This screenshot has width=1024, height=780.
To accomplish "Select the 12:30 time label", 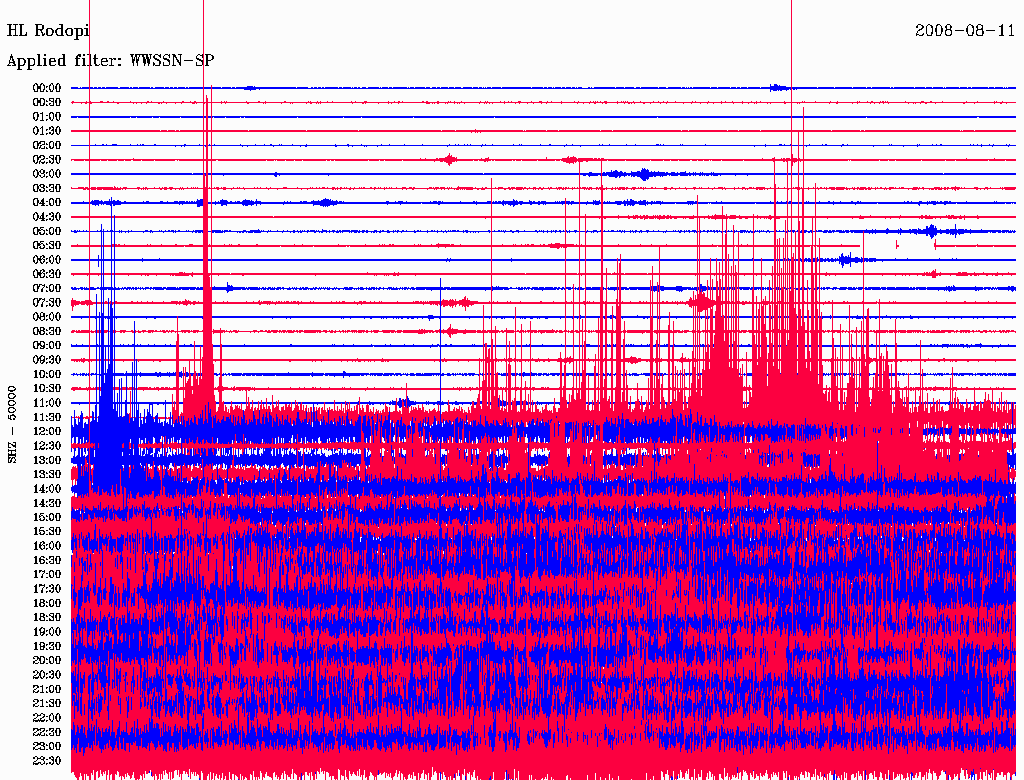I will click(47, 446).
